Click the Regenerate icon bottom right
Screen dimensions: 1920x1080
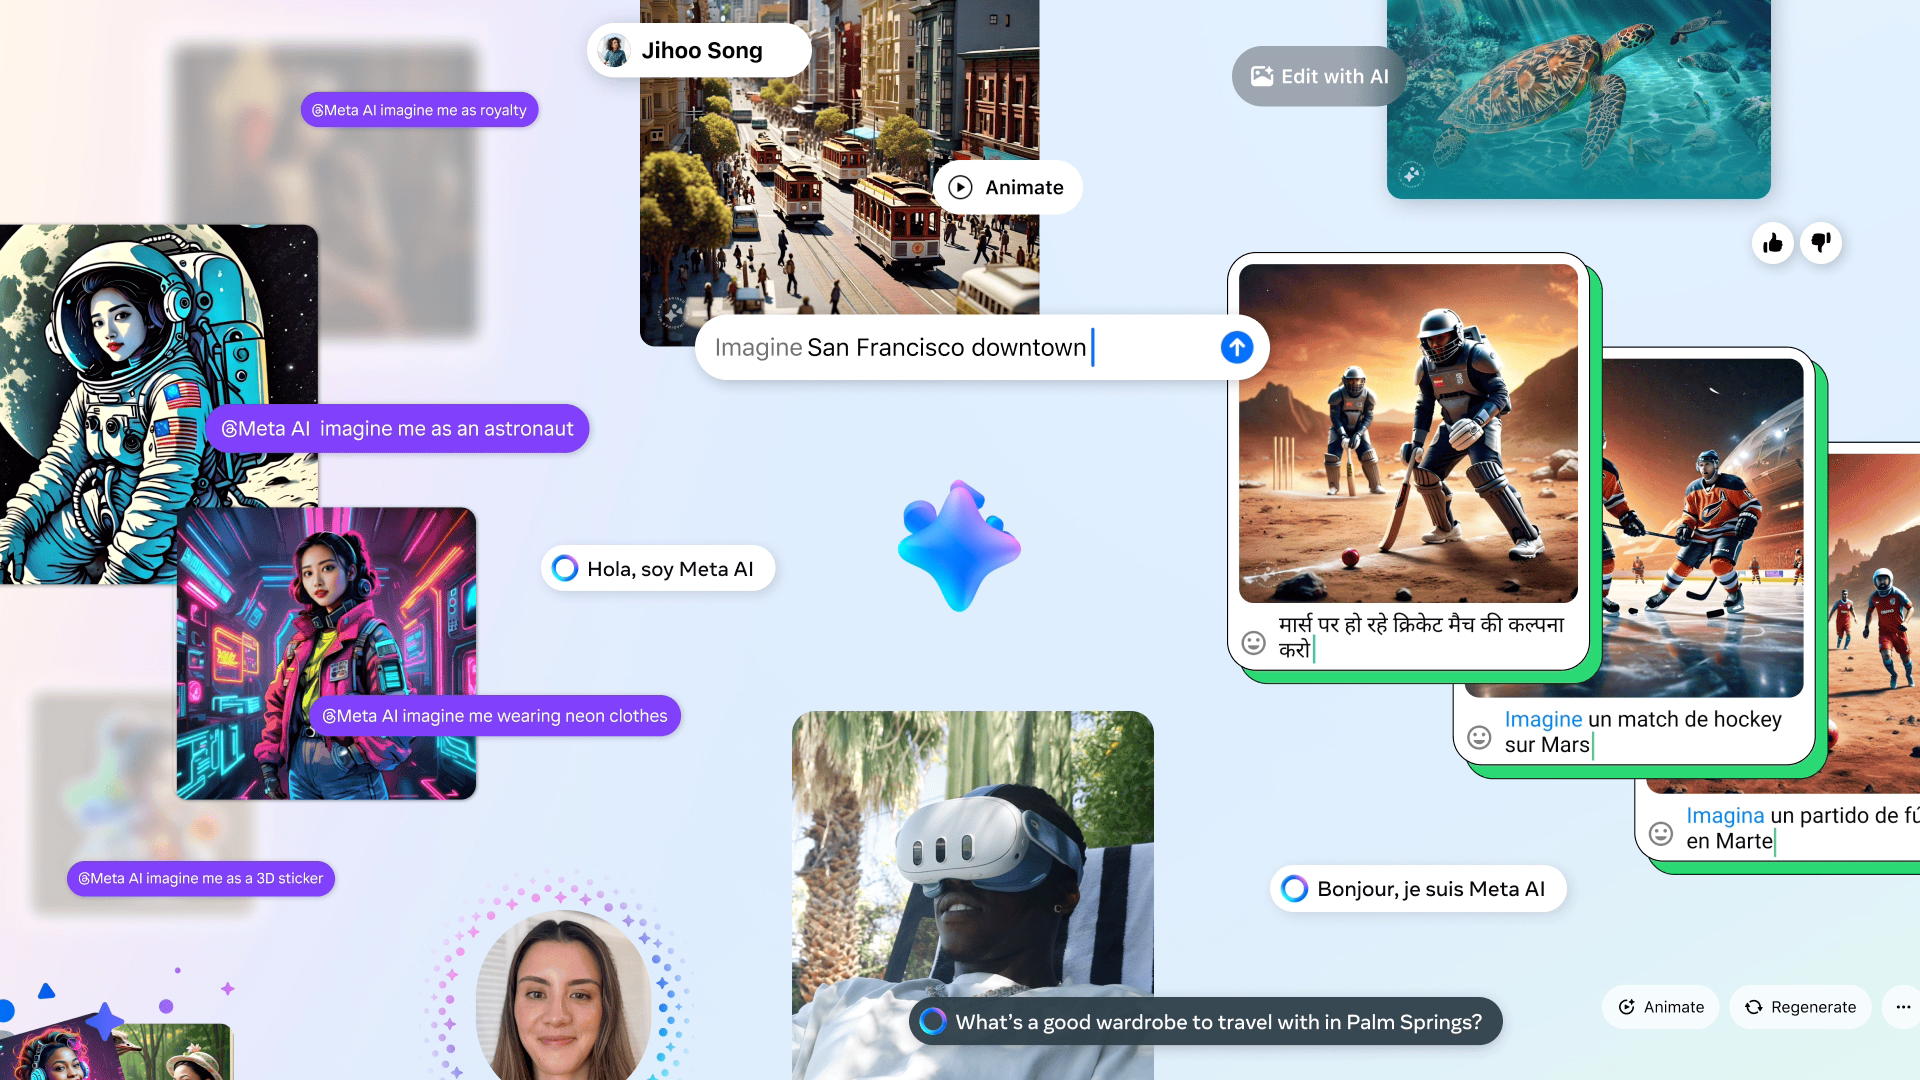coord(1753,1007)
